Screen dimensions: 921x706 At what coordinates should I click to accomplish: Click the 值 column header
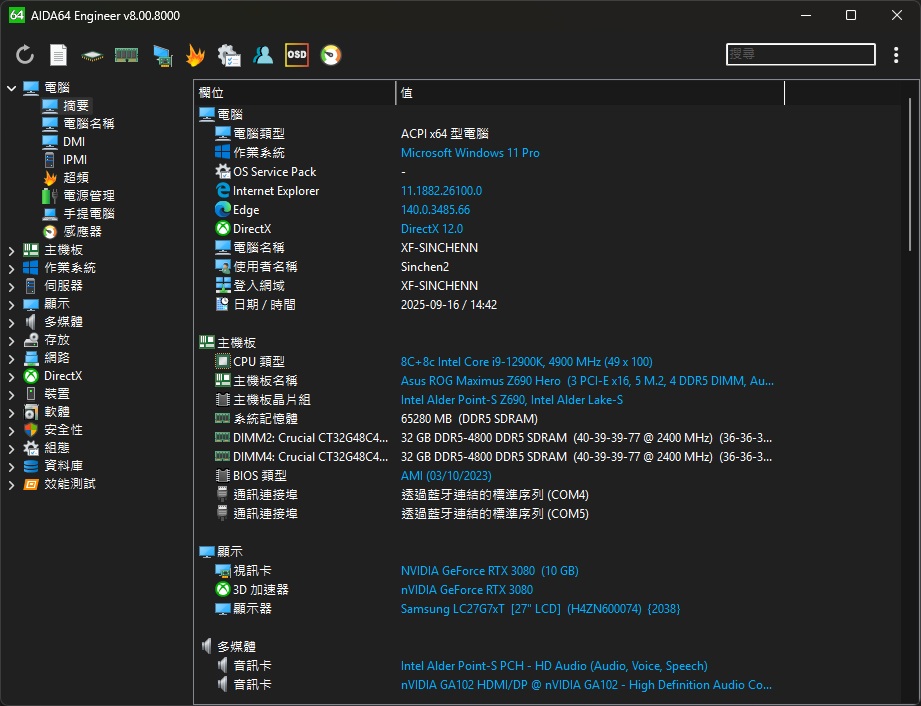tap(590, 93)
